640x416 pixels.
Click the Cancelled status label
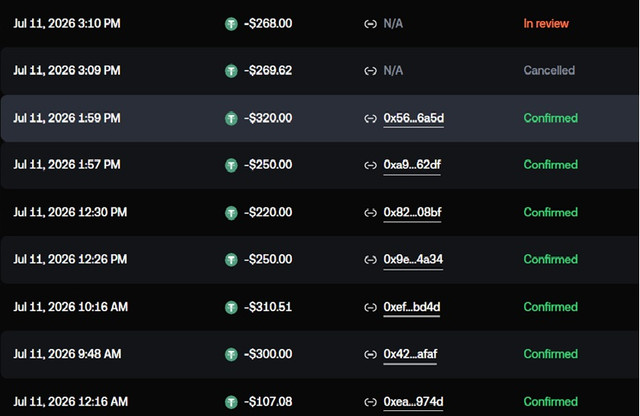[x=549, y=71]
